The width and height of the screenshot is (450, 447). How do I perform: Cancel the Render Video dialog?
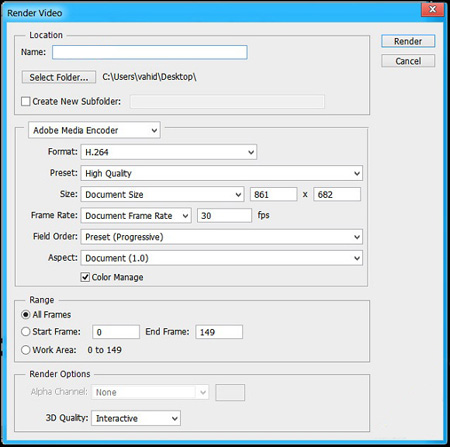(408, 61)
